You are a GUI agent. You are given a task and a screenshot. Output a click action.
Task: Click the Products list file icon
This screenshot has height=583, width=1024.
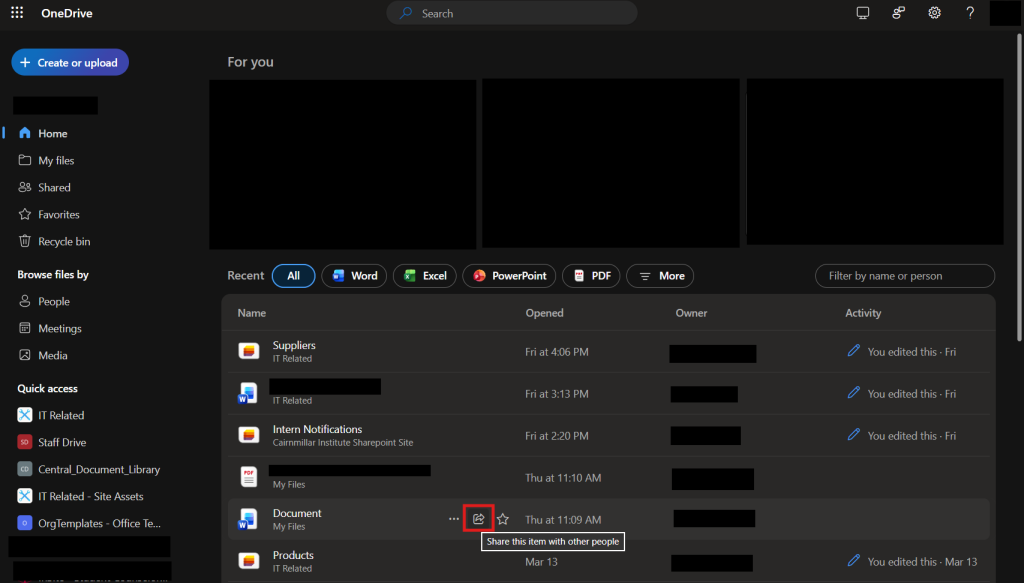[x=249, y=561]
